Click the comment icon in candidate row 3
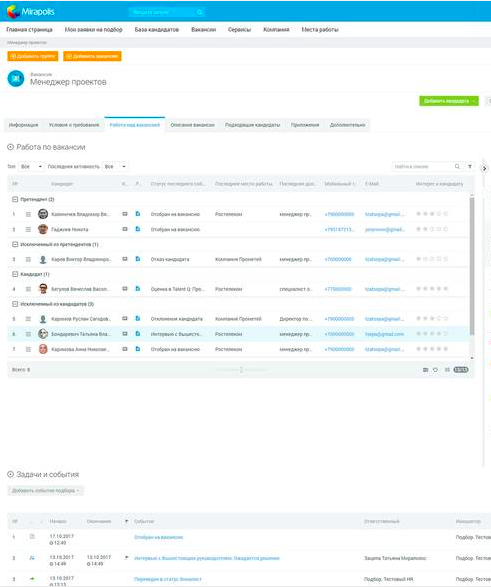 pos(125,259)
